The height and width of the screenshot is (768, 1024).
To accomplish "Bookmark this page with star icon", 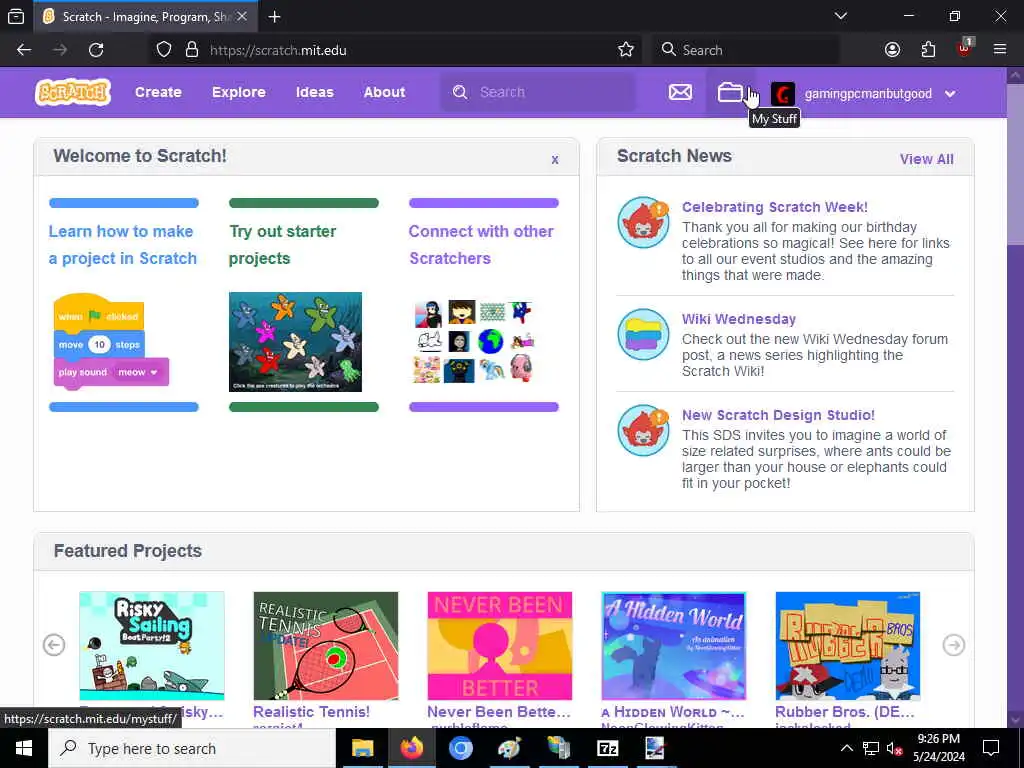I will (x=626, y=50).
